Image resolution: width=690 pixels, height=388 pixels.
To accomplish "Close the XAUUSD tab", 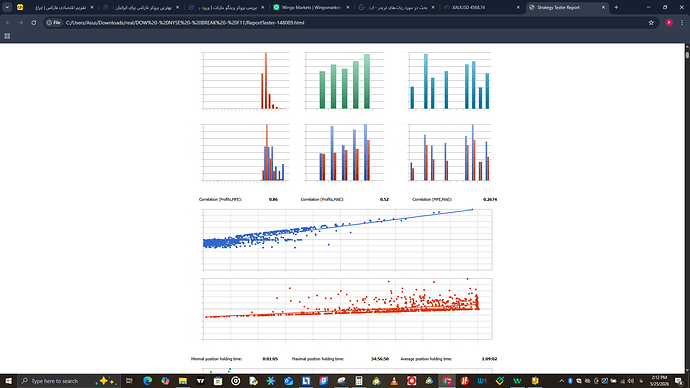I will (518, 7).
